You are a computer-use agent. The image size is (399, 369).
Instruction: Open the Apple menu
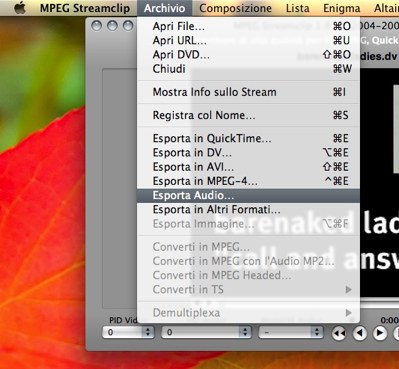20,8
